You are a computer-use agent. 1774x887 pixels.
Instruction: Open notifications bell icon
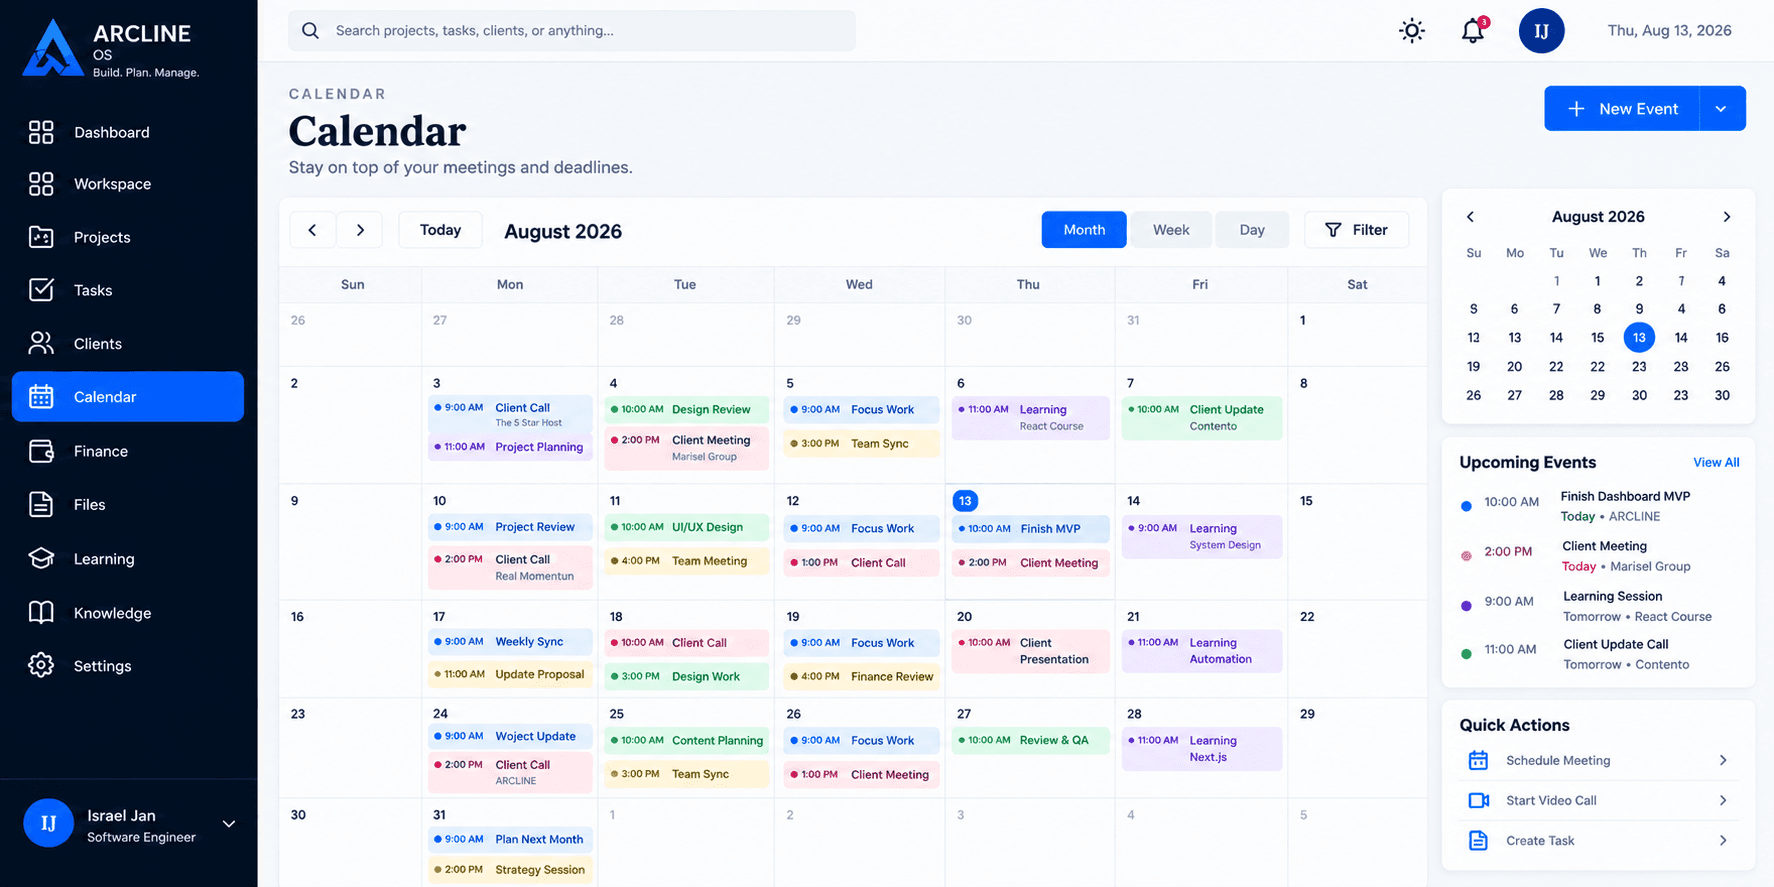point(1473,31)
